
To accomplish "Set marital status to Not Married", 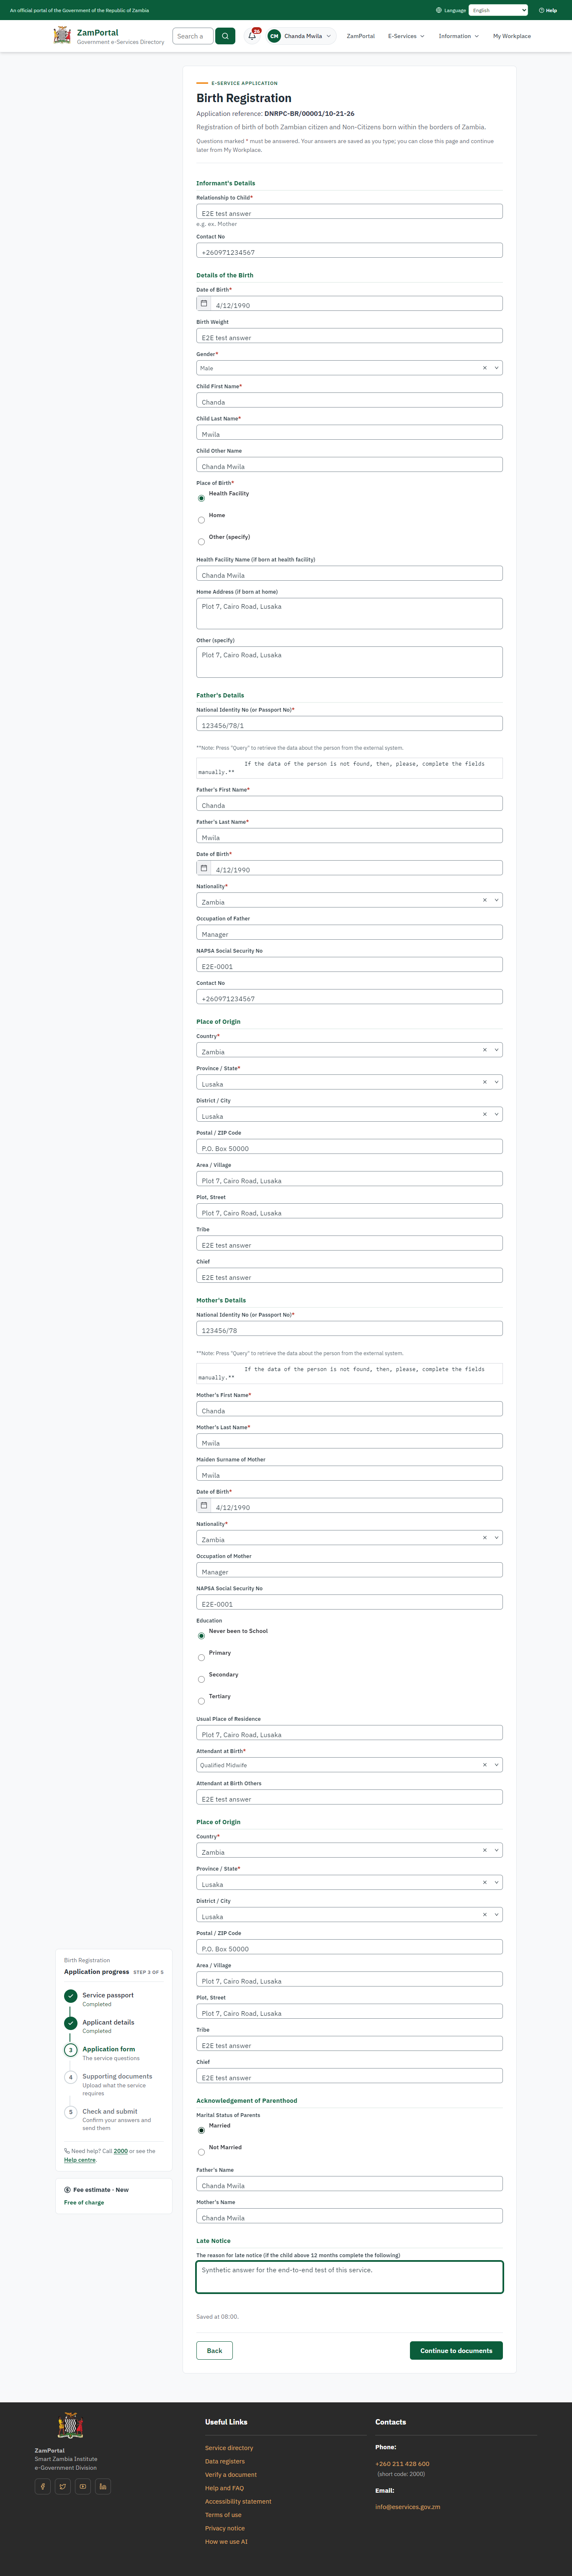I will point(201,2152).
